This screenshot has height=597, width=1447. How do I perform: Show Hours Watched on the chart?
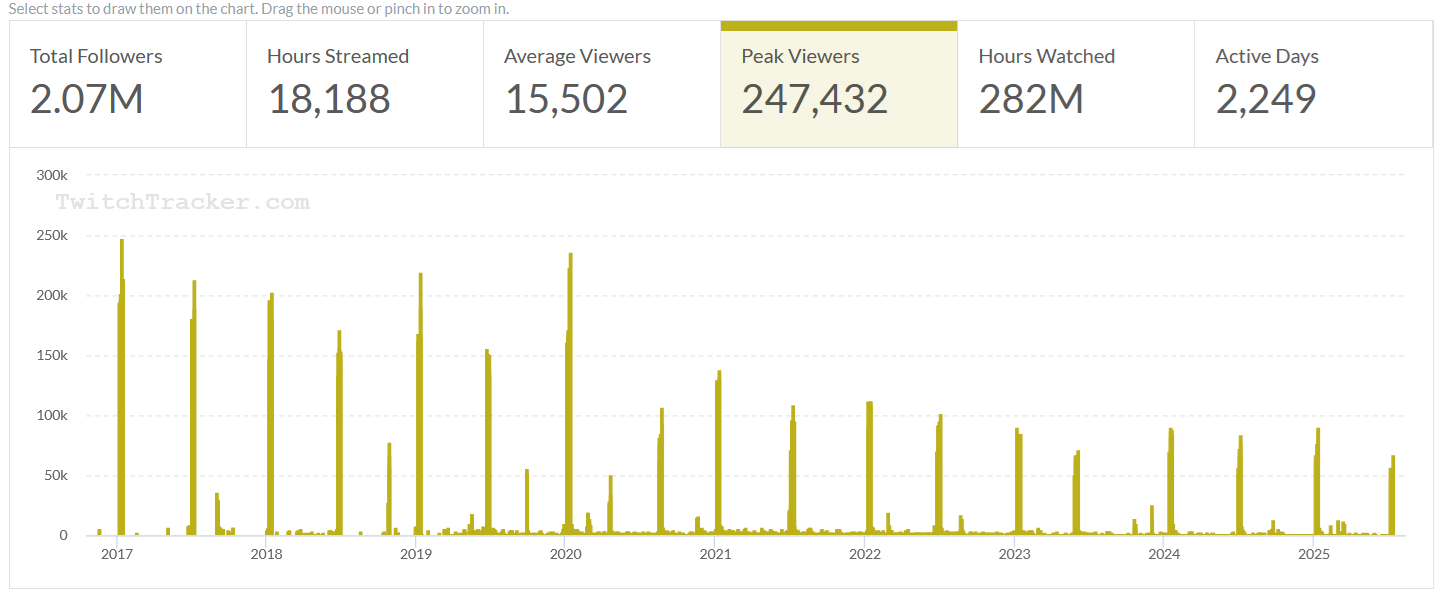(x=1076, y=84)
